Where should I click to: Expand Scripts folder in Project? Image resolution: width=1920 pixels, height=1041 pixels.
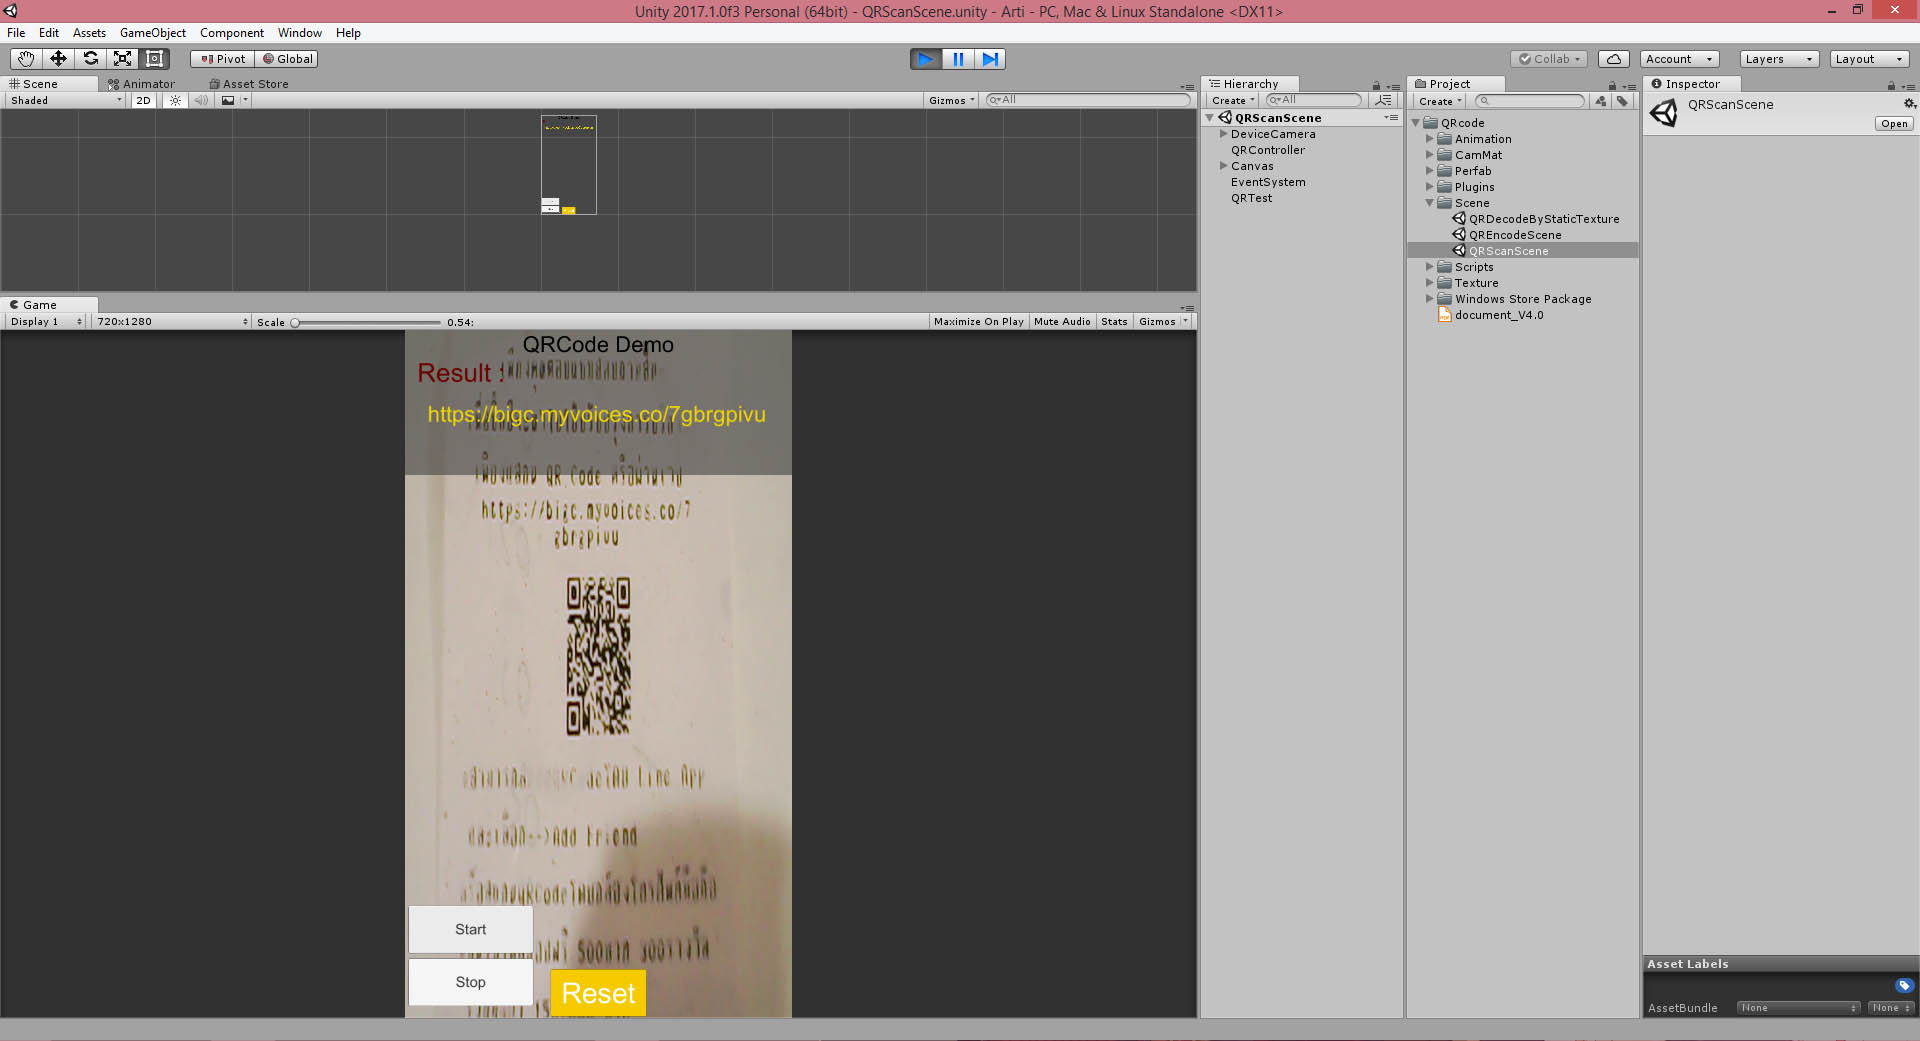tap(1430, 267)
